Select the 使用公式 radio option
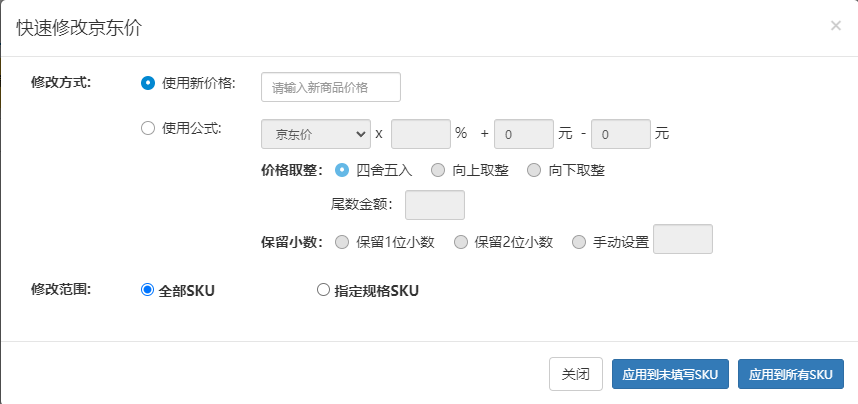Screen dimensions: 858x404 148,128
